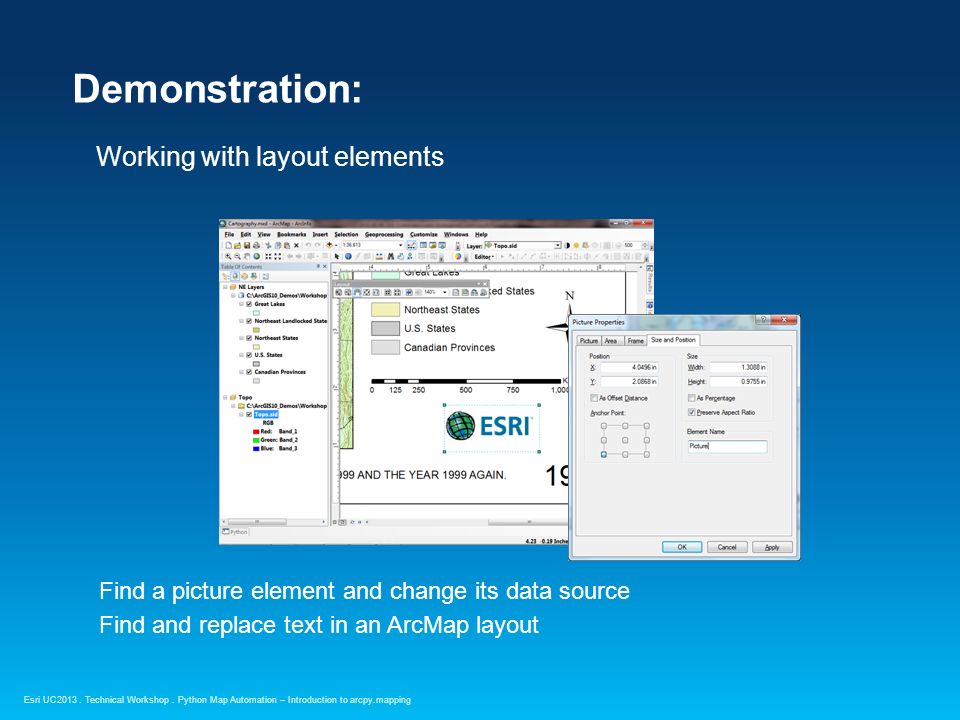Select the Pan hand tool
Image resolution: width=960 pixels, height=720 pixels.
coord(247,257)
